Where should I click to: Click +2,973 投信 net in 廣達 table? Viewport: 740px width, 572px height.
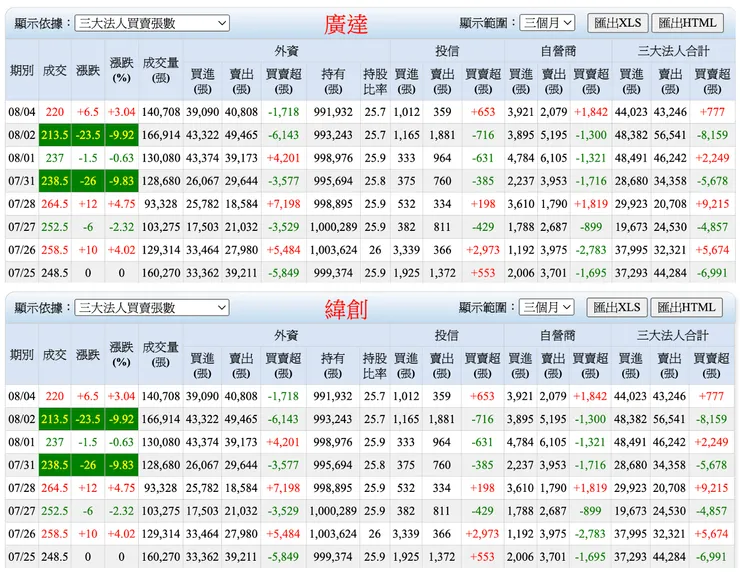(482, 250)
